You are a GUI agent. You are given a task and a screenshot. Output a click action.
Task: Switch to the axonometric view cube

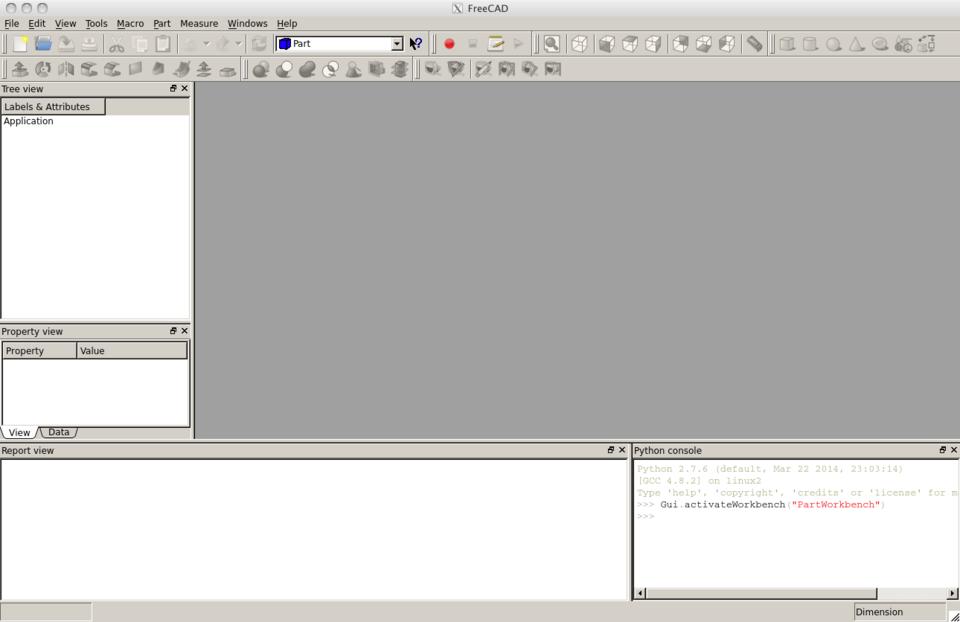580,44
